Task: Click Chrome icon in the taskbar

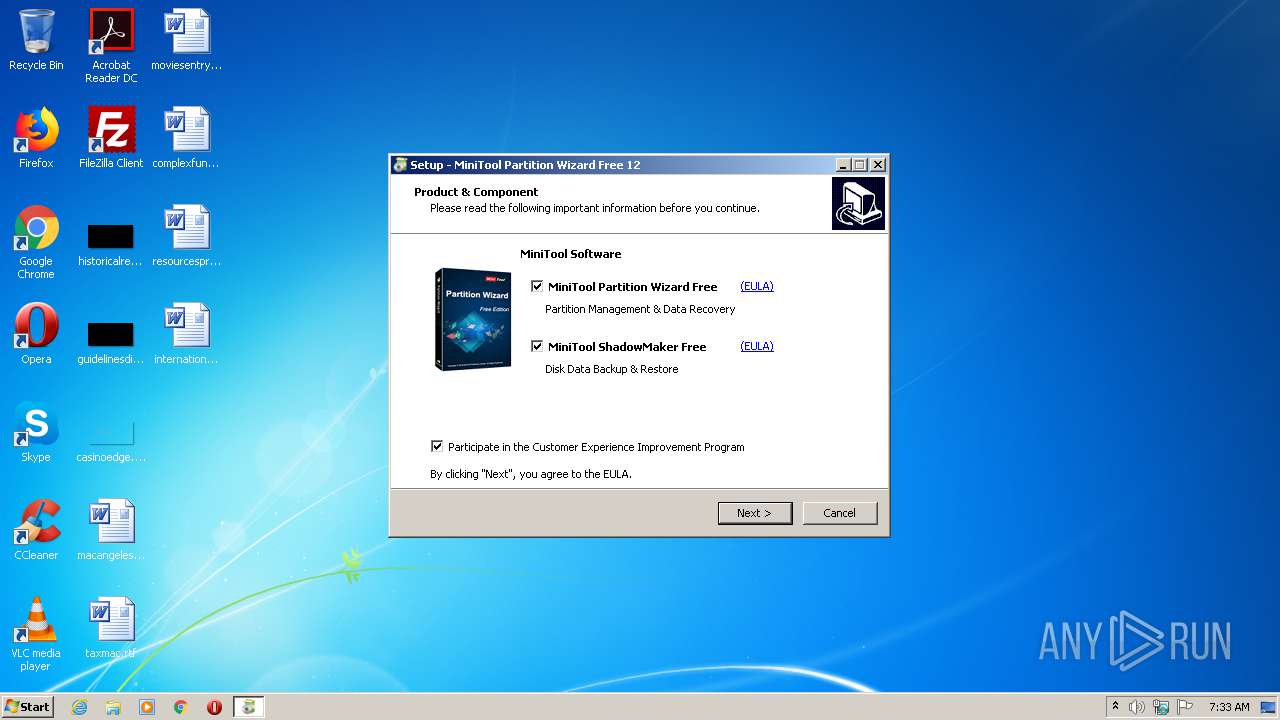Action: click(x=181, y=707)
